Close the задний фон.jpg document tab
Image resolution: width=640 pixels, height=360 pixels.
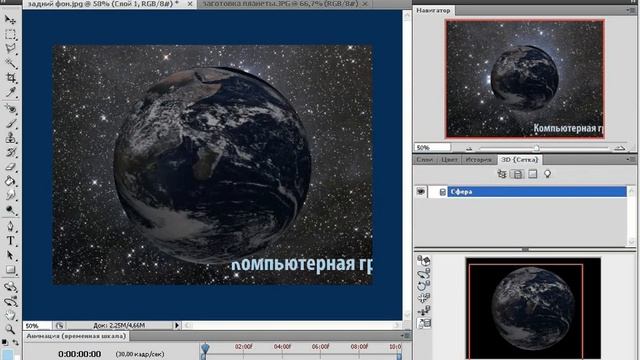click(x=190, y=4)
